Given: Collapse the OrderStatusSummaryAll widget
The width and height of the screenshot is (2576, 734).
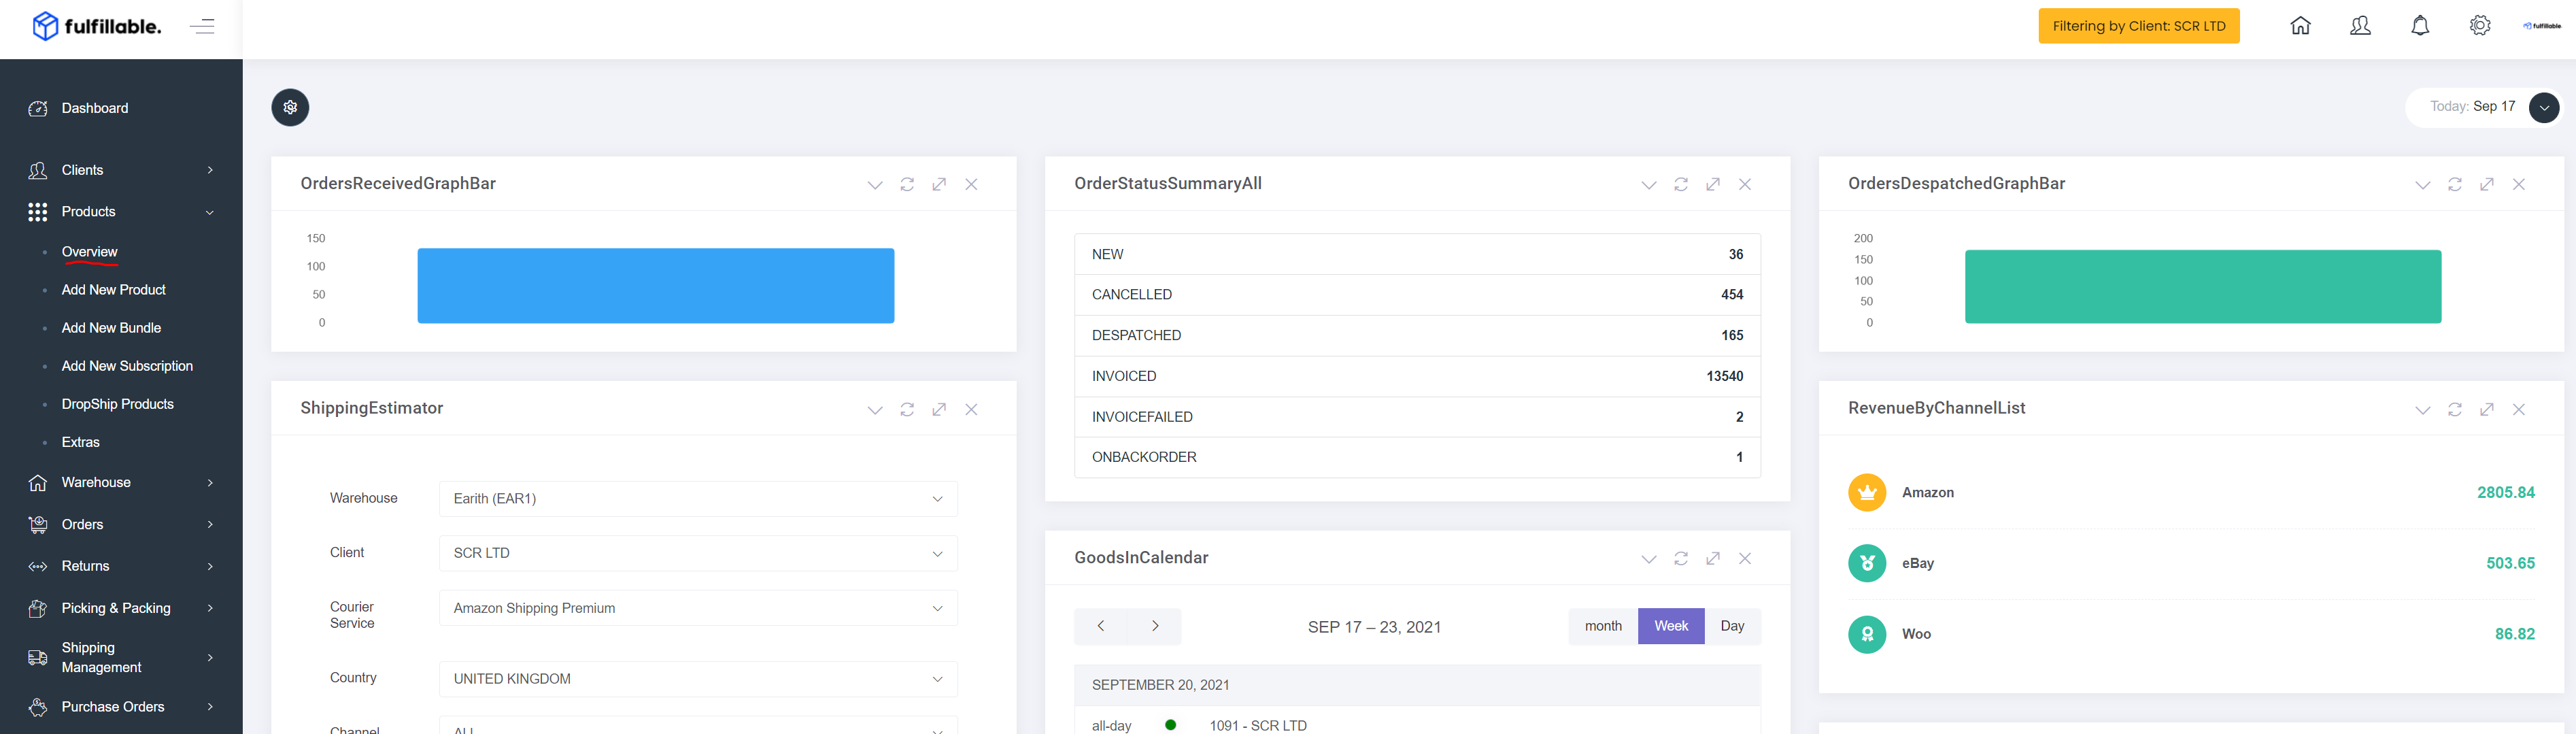Looking at the screenshot, I should click(1649, 185).
